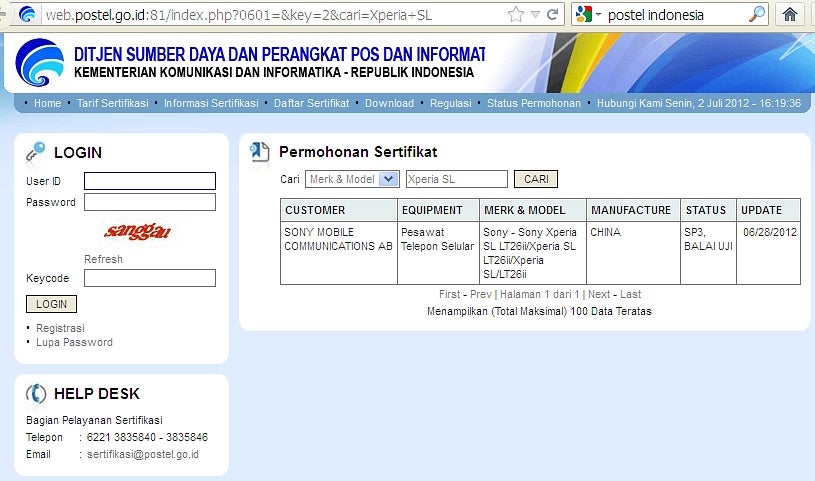
Task: Select the SONY MOBILE COMMUNICATIONS AB cell
Action: tap(339, 253)
